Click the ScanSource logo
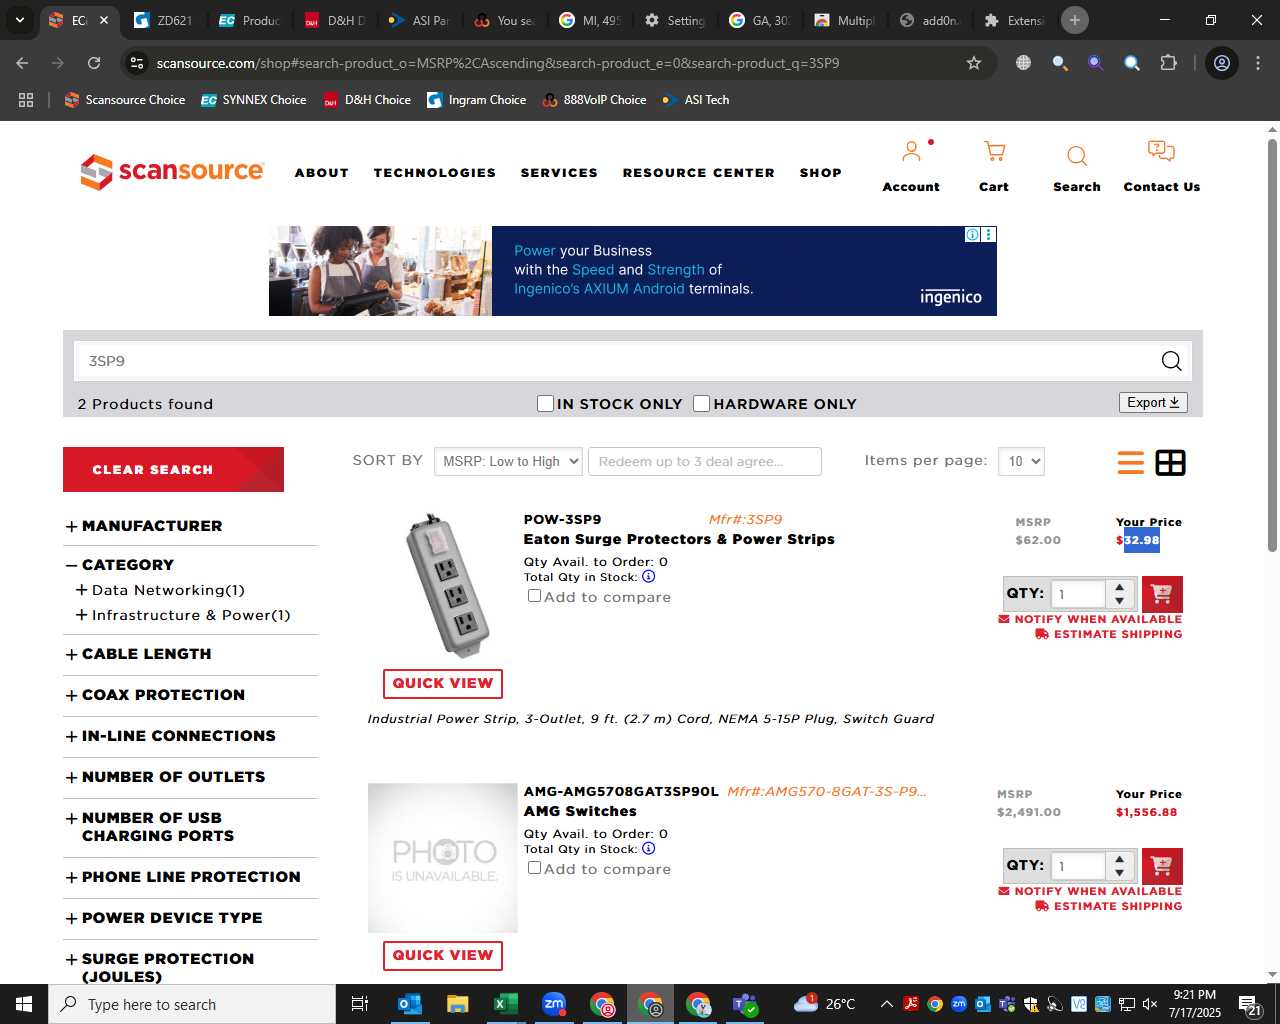Screen dimensions: 1280x1024 click(x=172, y=172)
